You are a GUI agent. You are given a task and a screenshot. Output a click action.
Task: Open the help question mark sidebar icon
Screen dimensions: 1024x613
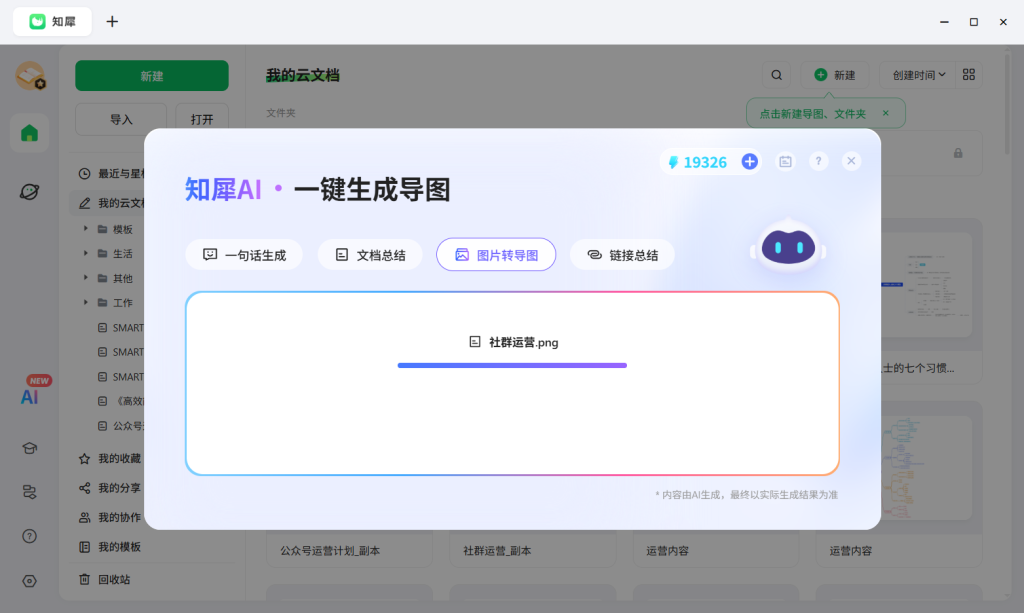(x=29, y=537)
